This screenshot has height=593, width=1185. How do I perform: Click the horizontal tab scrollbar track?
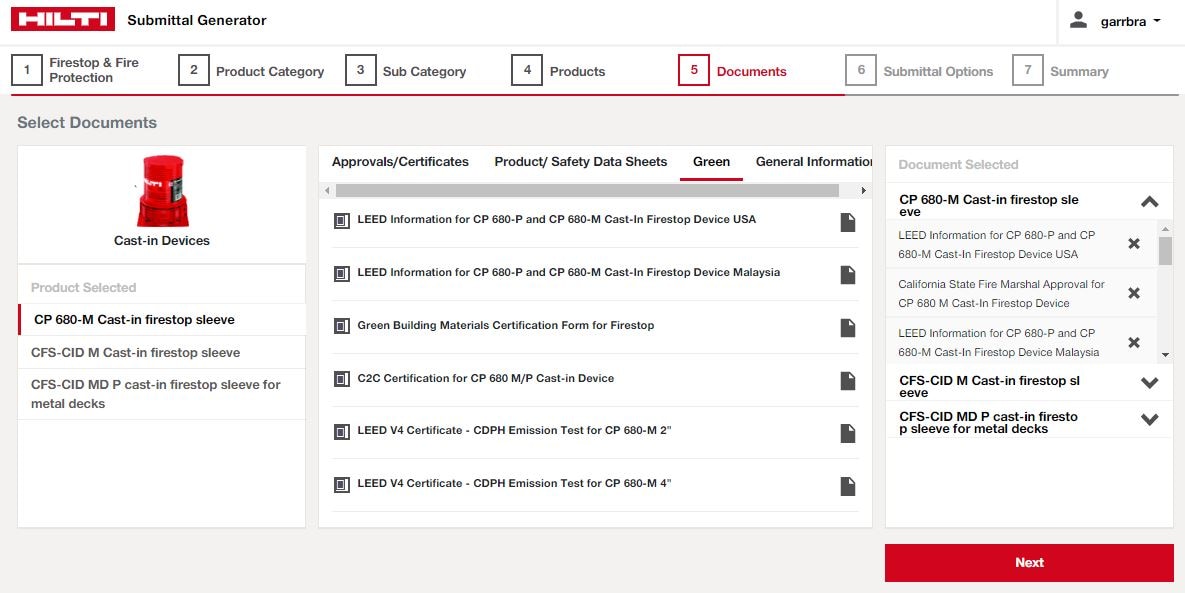coord(587,191)
